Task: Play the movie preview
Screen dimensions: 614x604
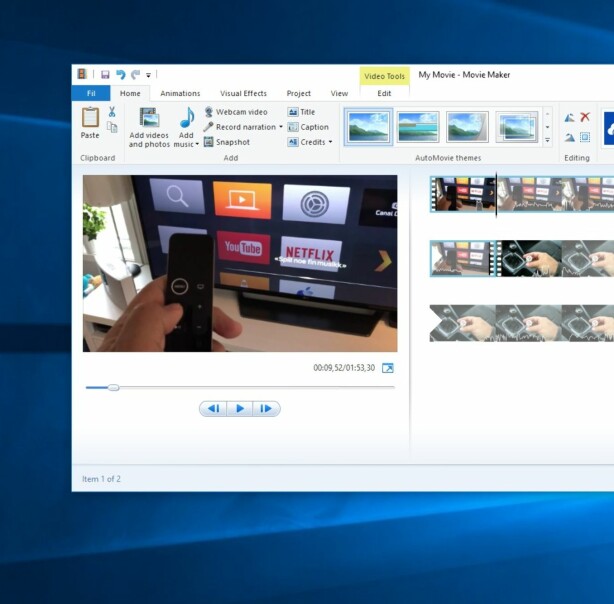Action: click(x=240, y=409)
